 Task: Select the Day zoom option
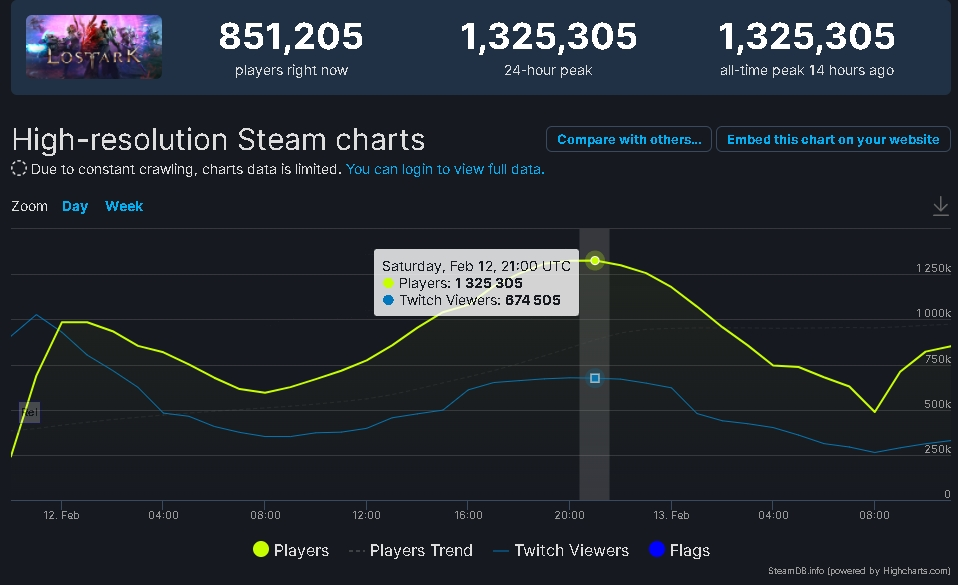point(74,206)
